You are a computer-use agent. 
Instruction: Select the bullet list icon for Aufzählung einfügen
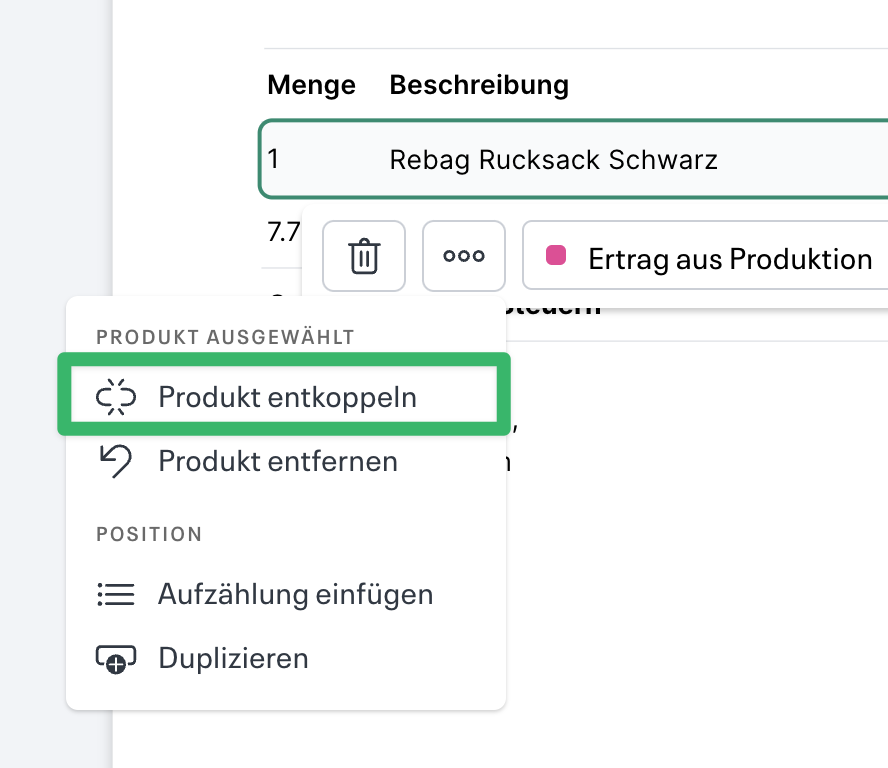click(116, 594)
